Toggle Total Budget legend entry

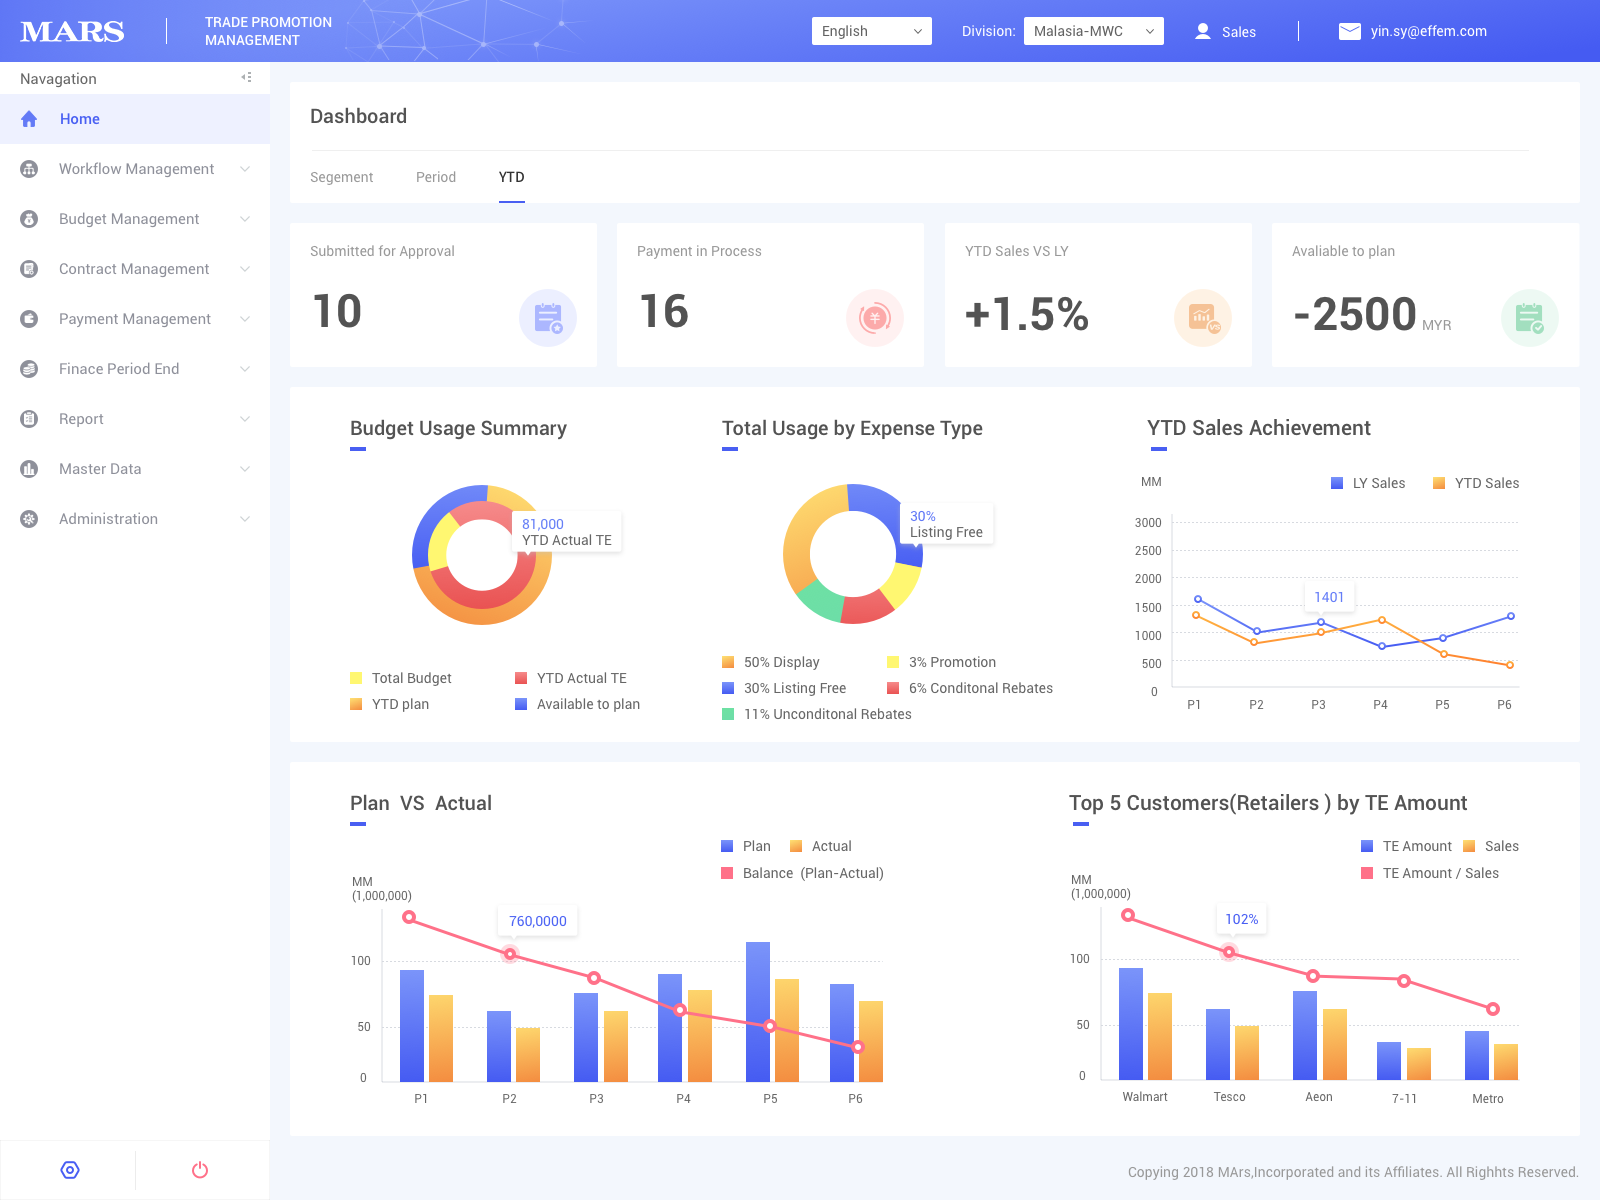click(401, 678)
